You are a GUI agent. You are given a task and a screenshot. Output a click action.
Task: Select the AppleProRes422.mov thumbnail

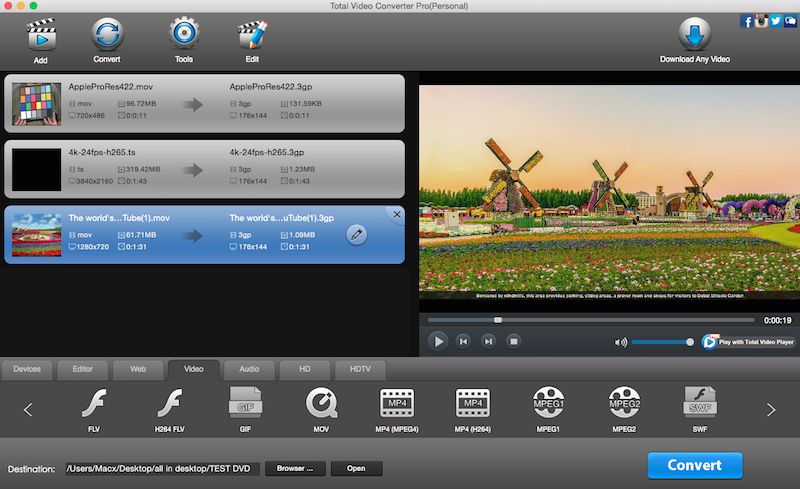[36, 104]
